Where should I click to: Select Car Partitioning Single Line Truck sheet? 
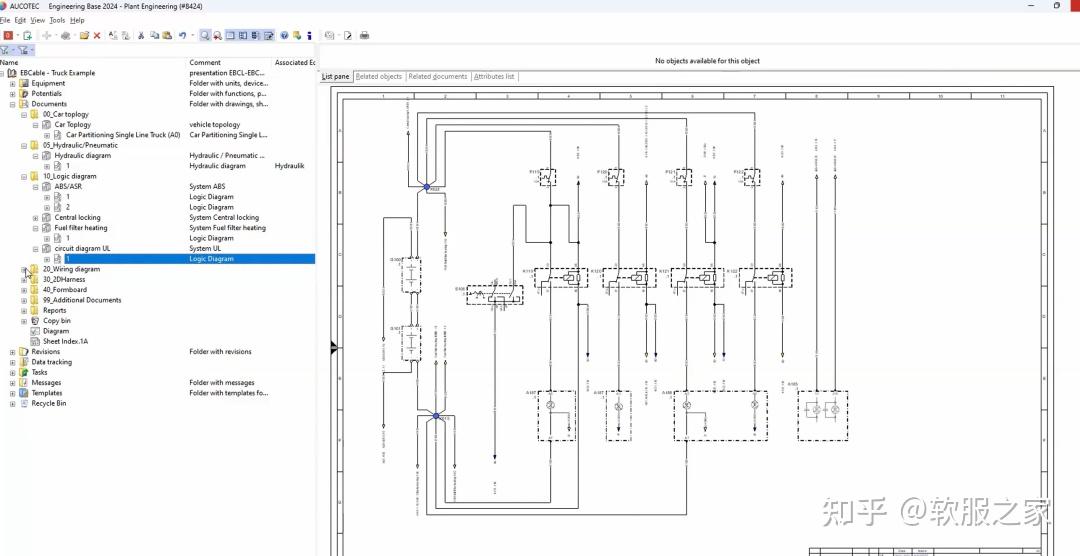point(122,135)
